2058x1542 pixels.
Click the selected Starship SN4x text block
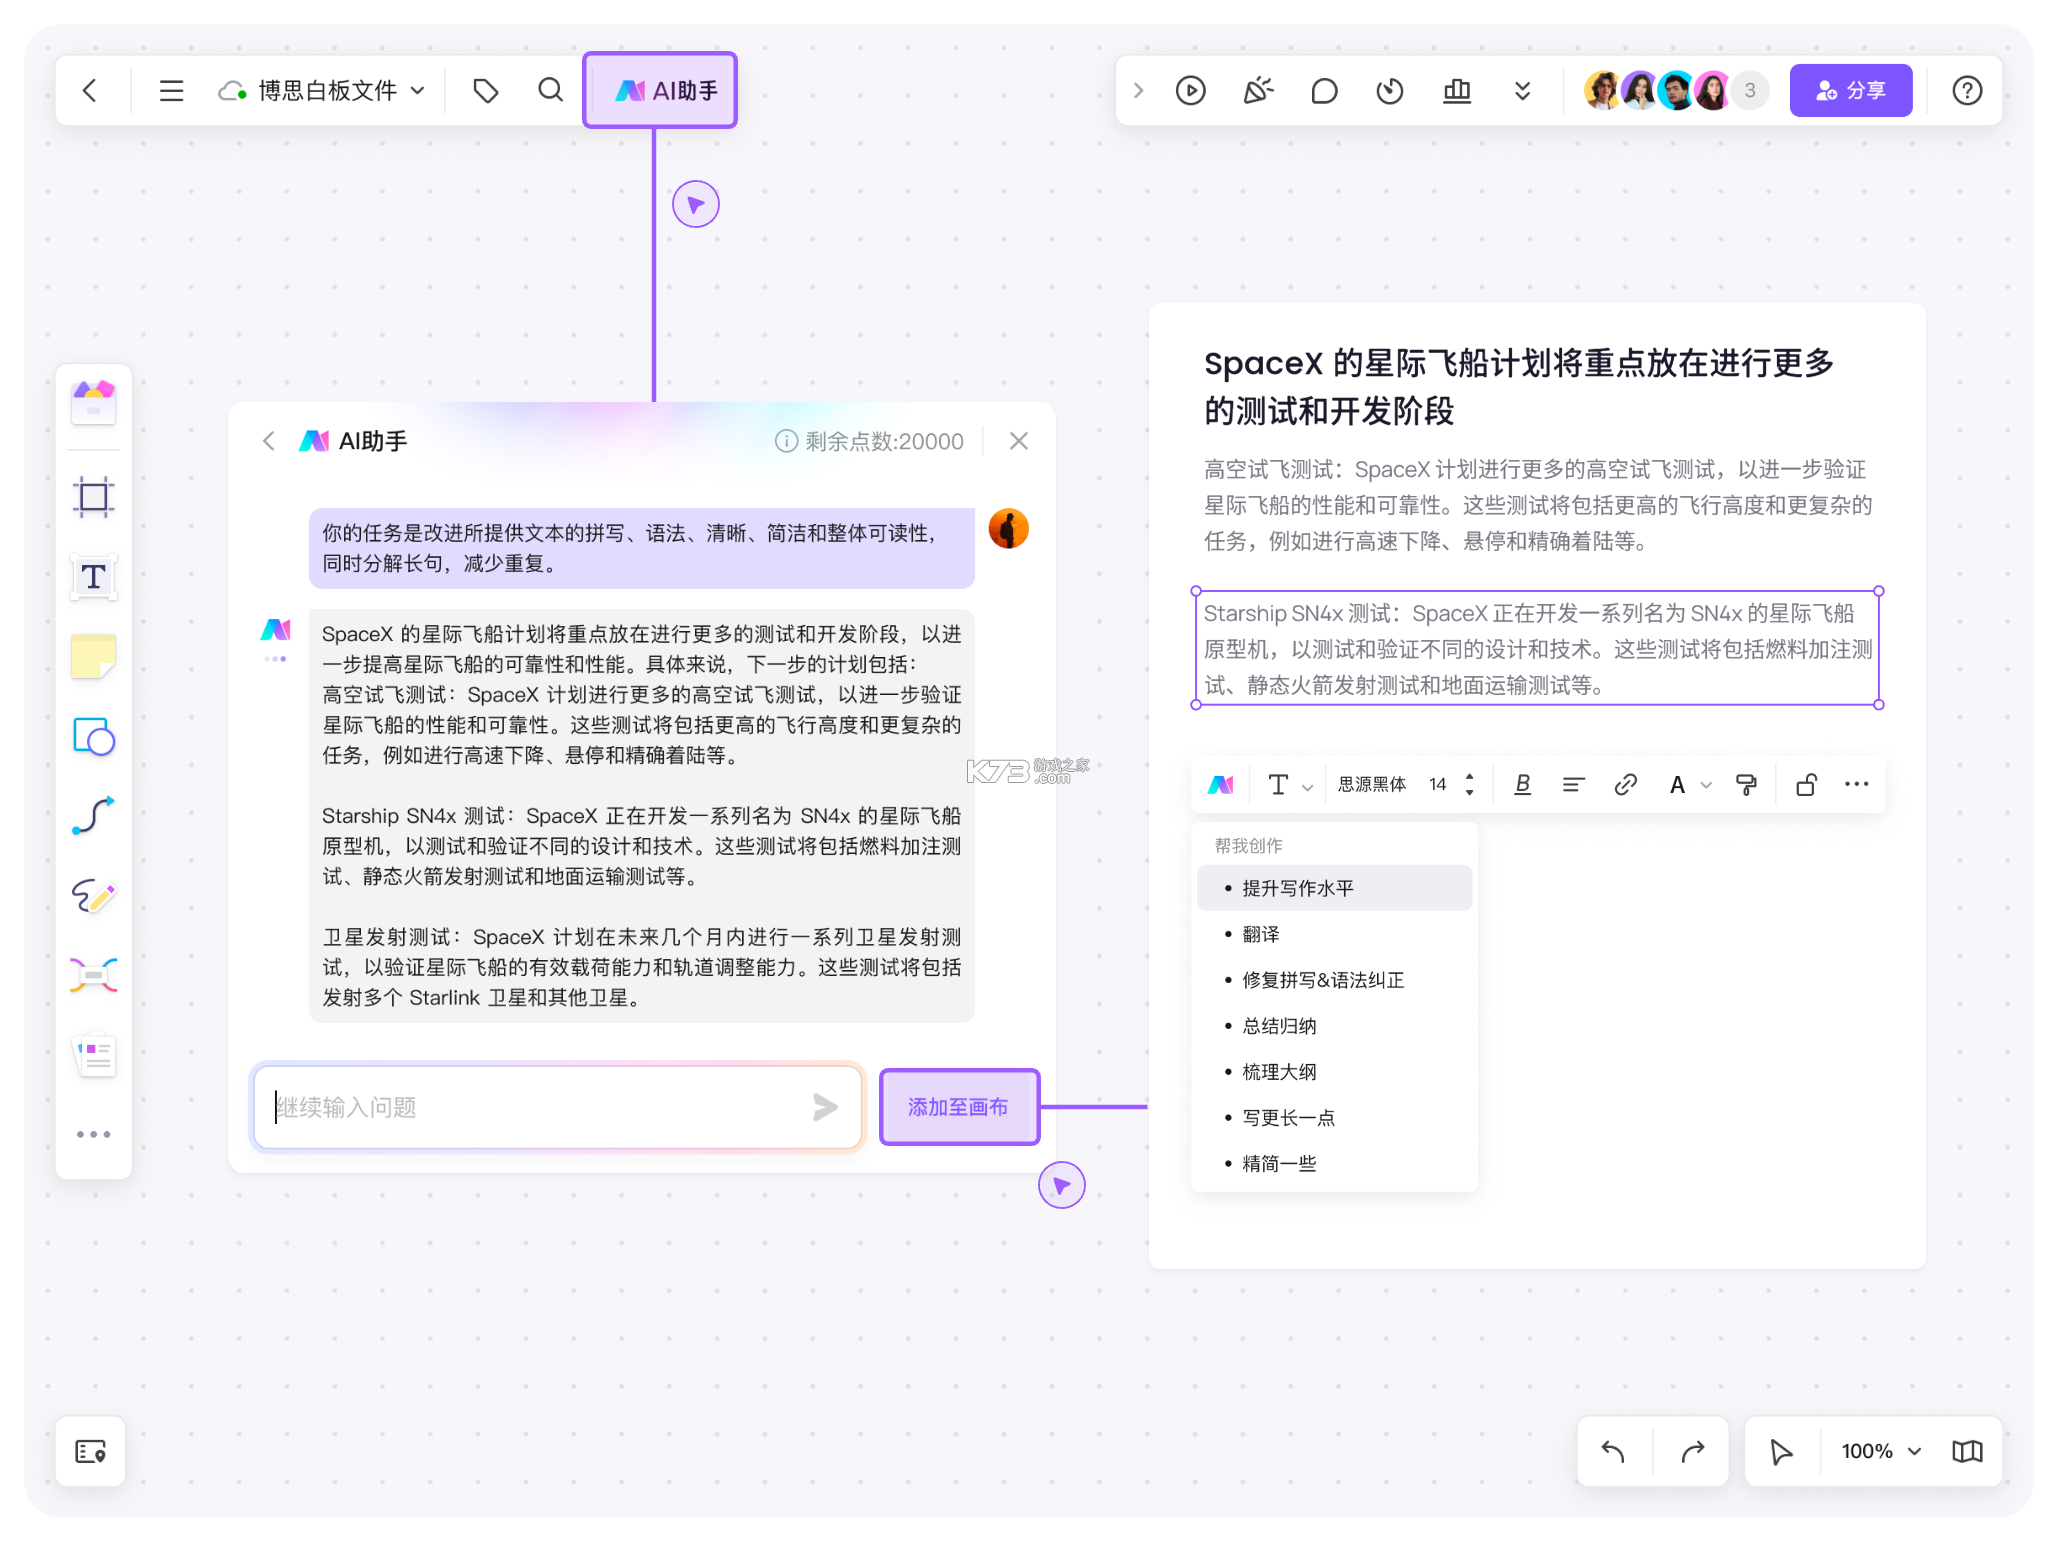pos(1537,649)
